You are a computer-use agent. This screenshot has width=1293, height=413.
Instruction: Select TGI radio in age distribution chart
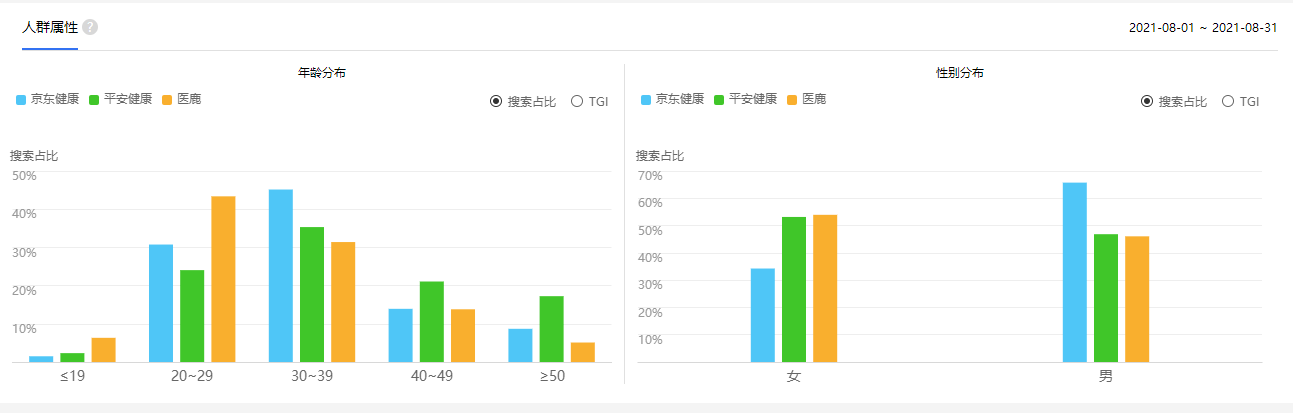click(577, 101)
